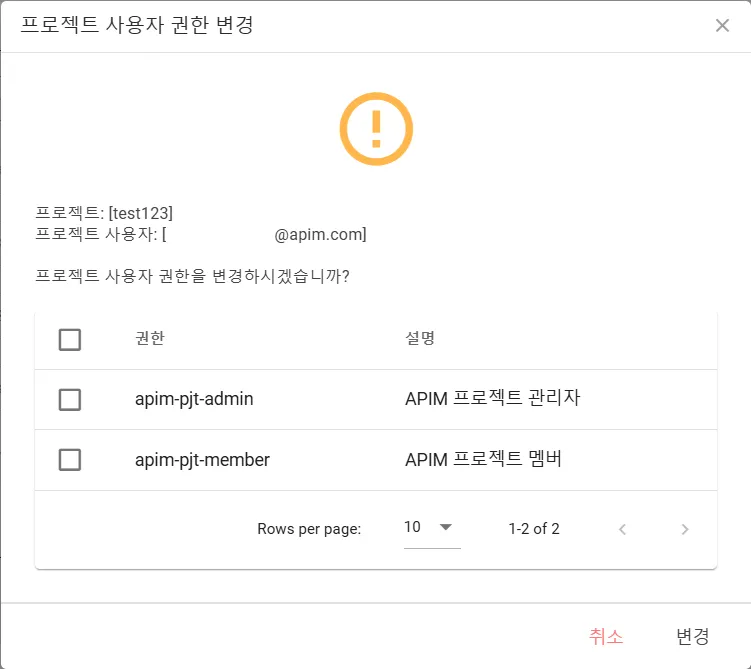Select the apim-pjt-admin row label
Viewport: 751px width, 669px height.
194,399
